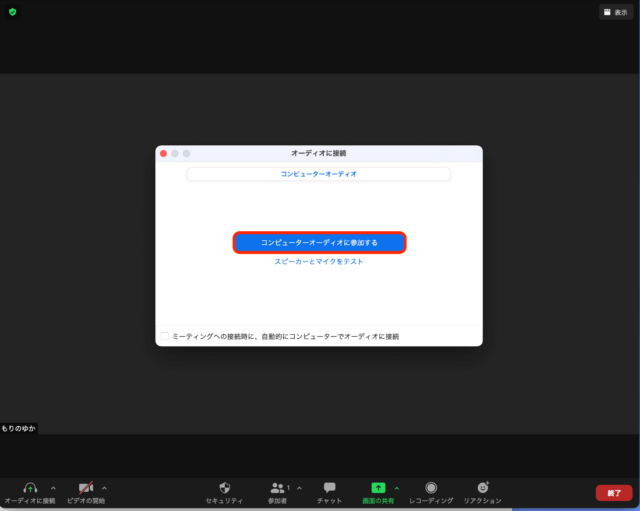Click the red 終了 end button
Image resolution: width=640 pixels, height=511 pixels.
(x=614, y=493)
